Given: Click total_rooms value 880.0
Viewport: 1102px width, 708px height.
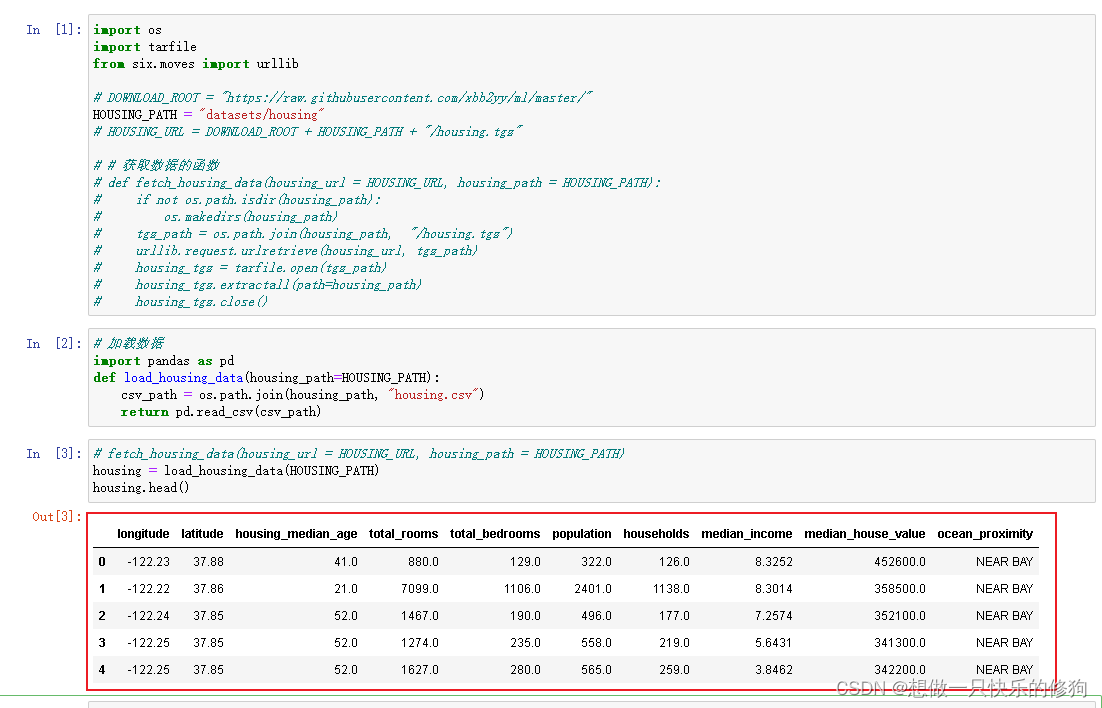Looking at the screenshot, I should [423, 562].
